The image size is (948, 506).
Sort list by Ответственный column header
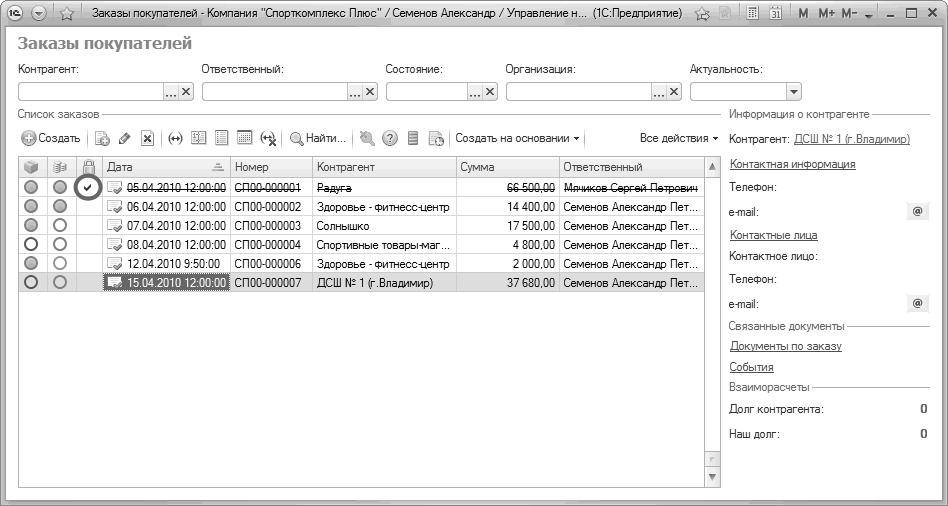click(x=632, y=167)
